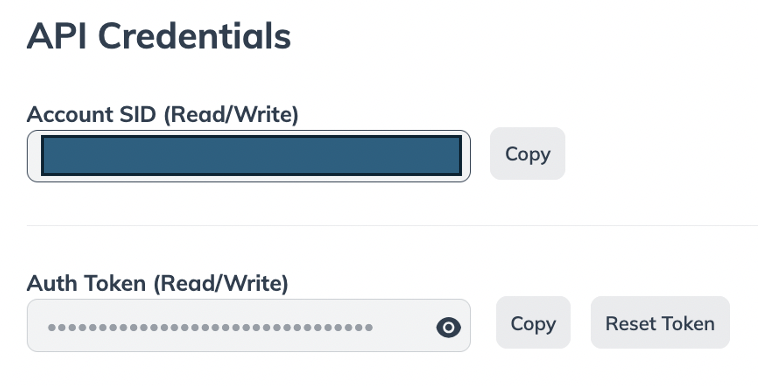Screen dimensions: 758x386
Task: Select the Auth Token (Read/Write) label
Action: pyautogui.click(x=158, y=283)
